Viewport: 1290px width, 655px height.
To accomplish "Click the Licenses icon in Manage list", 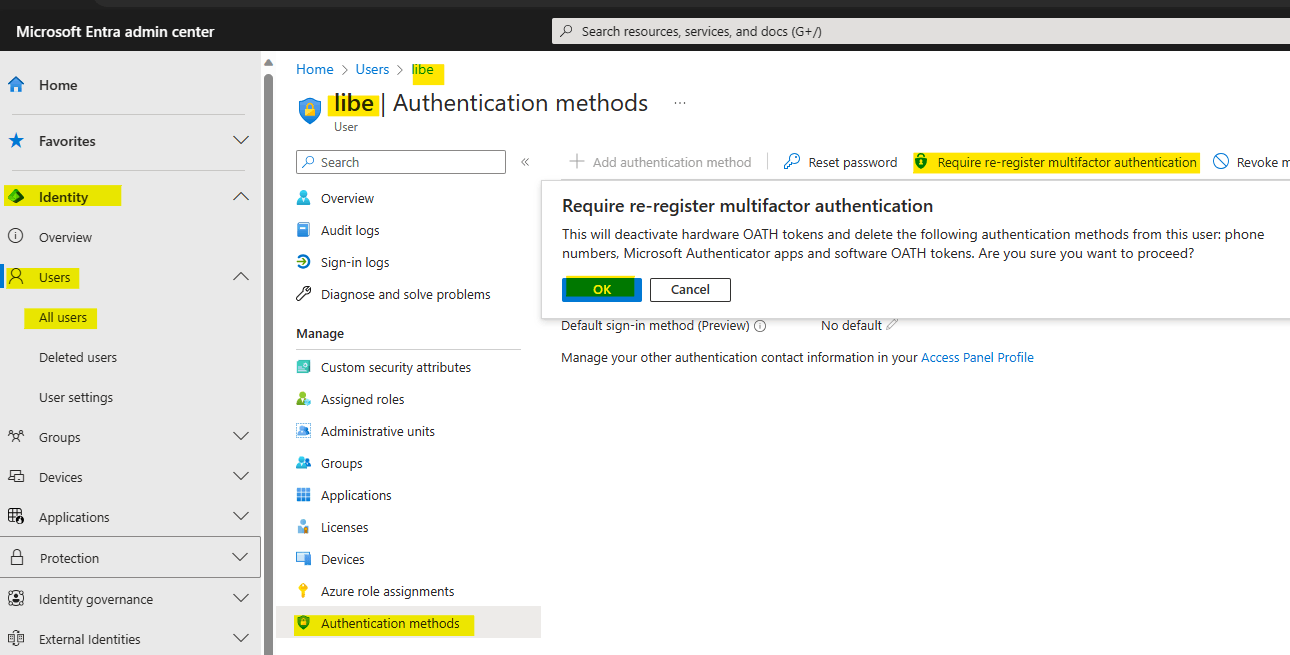I will [x=304, y=527].
